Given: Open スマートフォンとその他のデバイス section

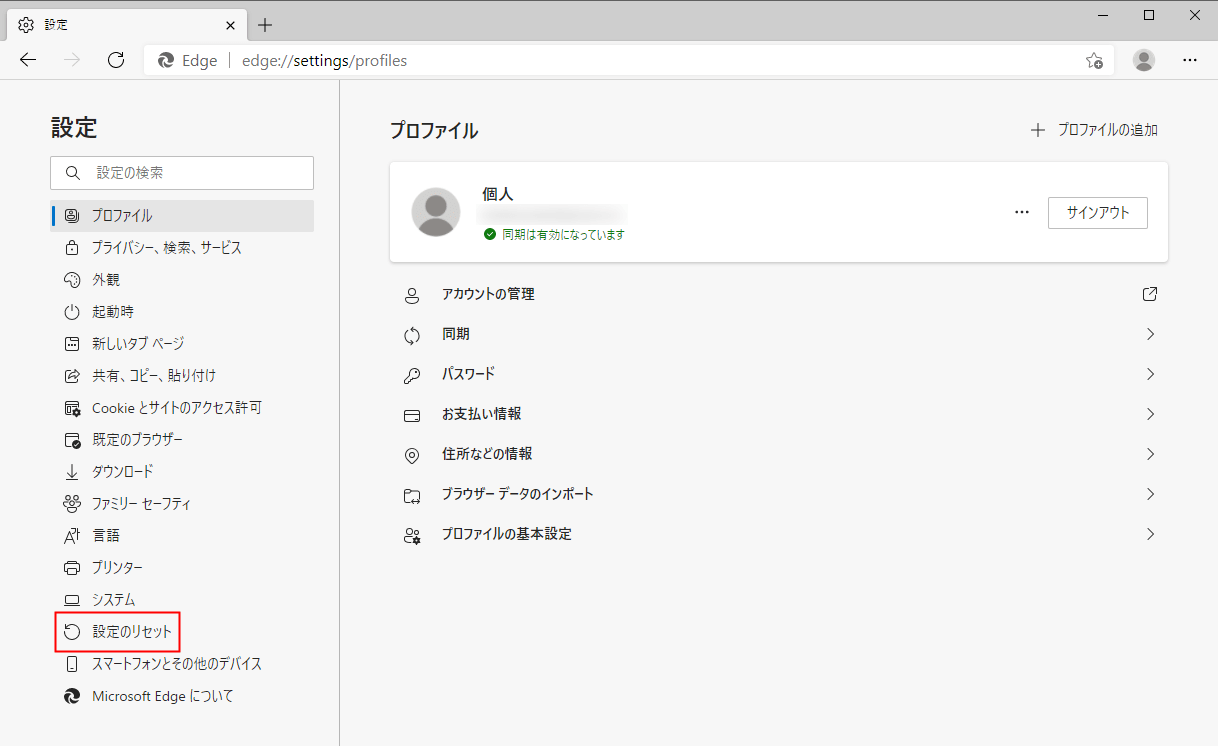Looking at the screenshot, I should coord(182,664).
